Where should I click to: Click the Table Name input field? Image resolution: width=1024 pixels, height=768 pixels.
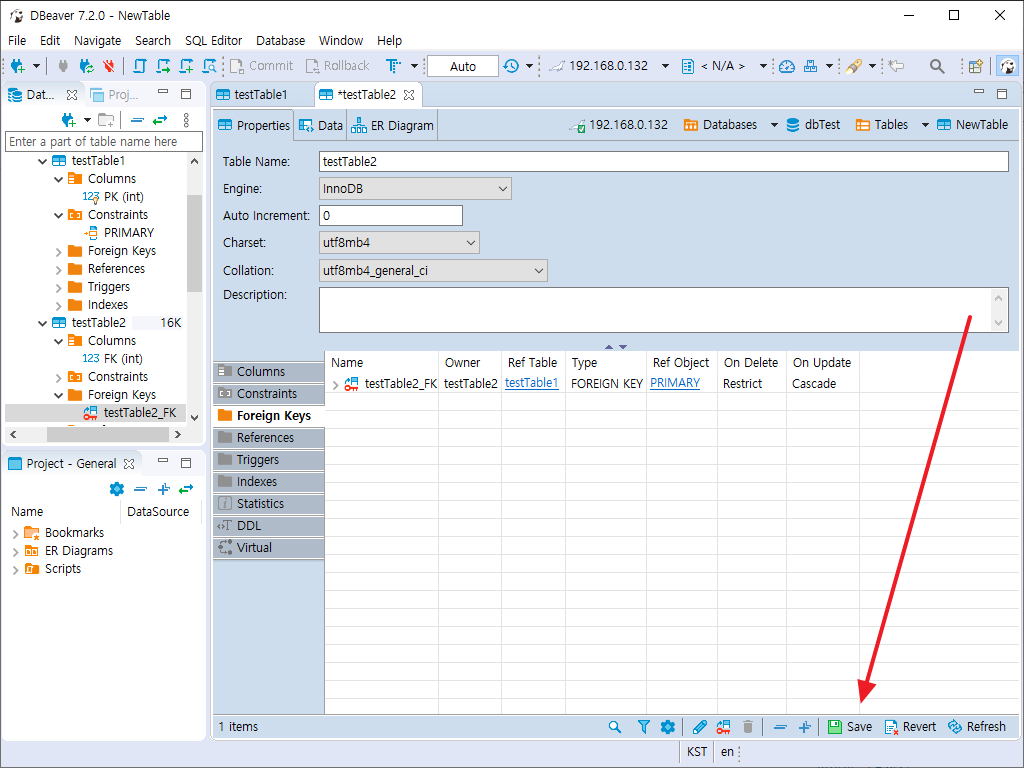click(664, 161)
